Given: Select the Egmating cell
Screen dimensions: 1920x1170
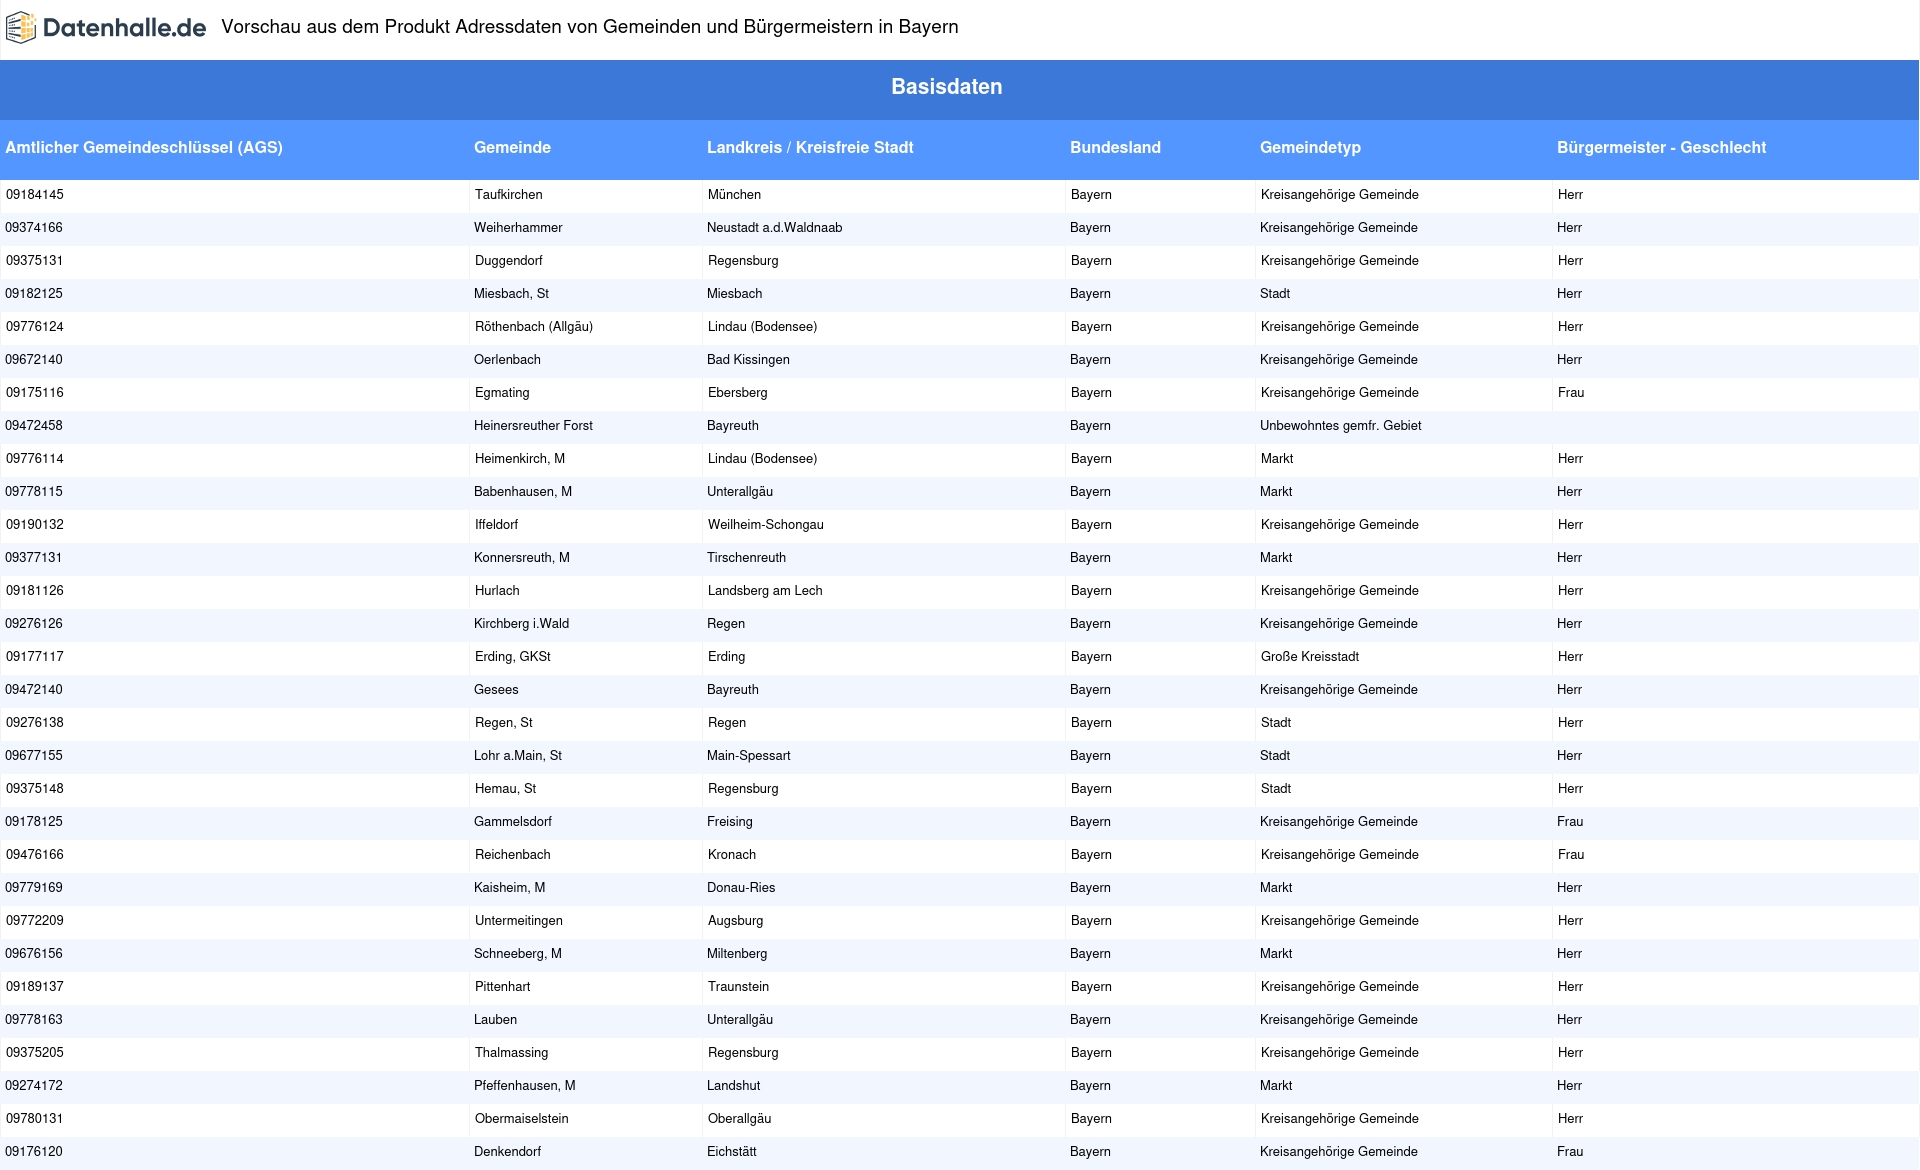Looking at the screenshot, I should (502, 392).
